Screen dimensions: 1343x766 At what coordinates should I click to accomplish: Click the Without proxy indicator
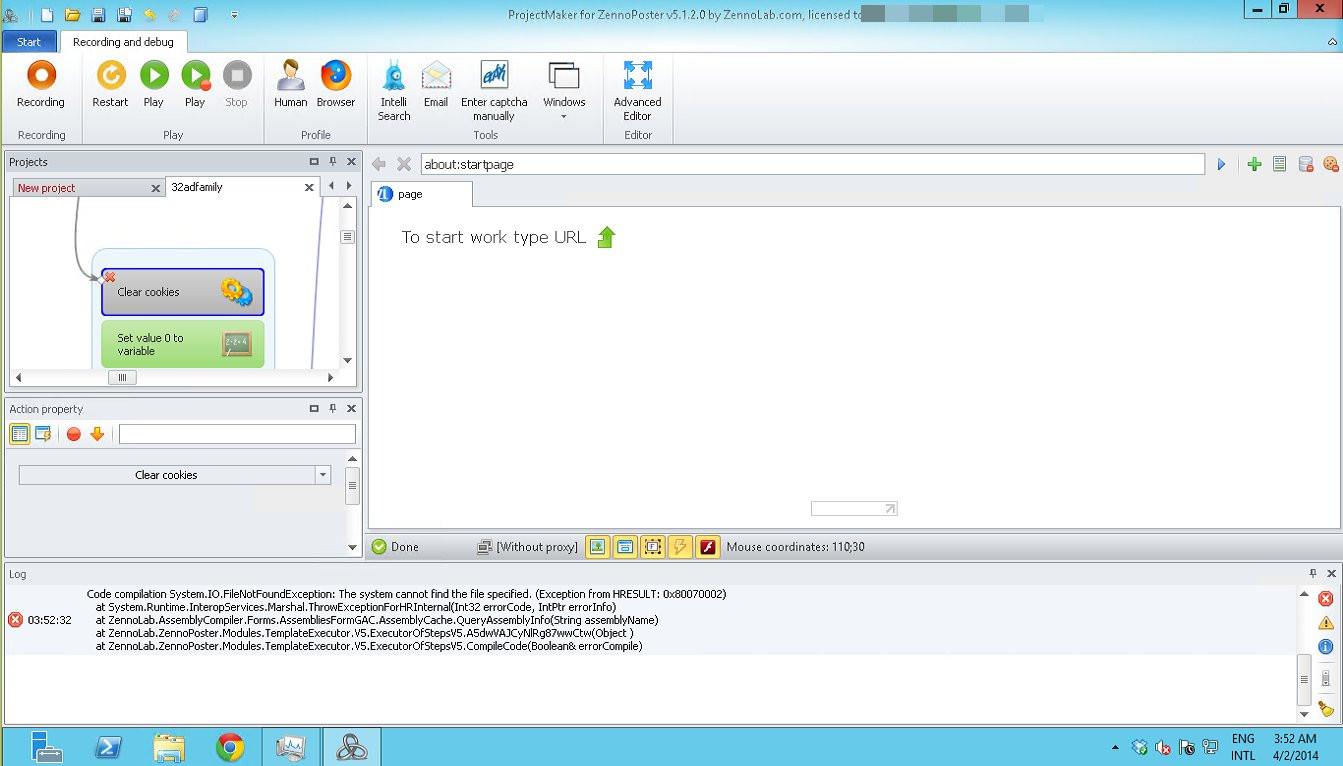pos(528,547)
